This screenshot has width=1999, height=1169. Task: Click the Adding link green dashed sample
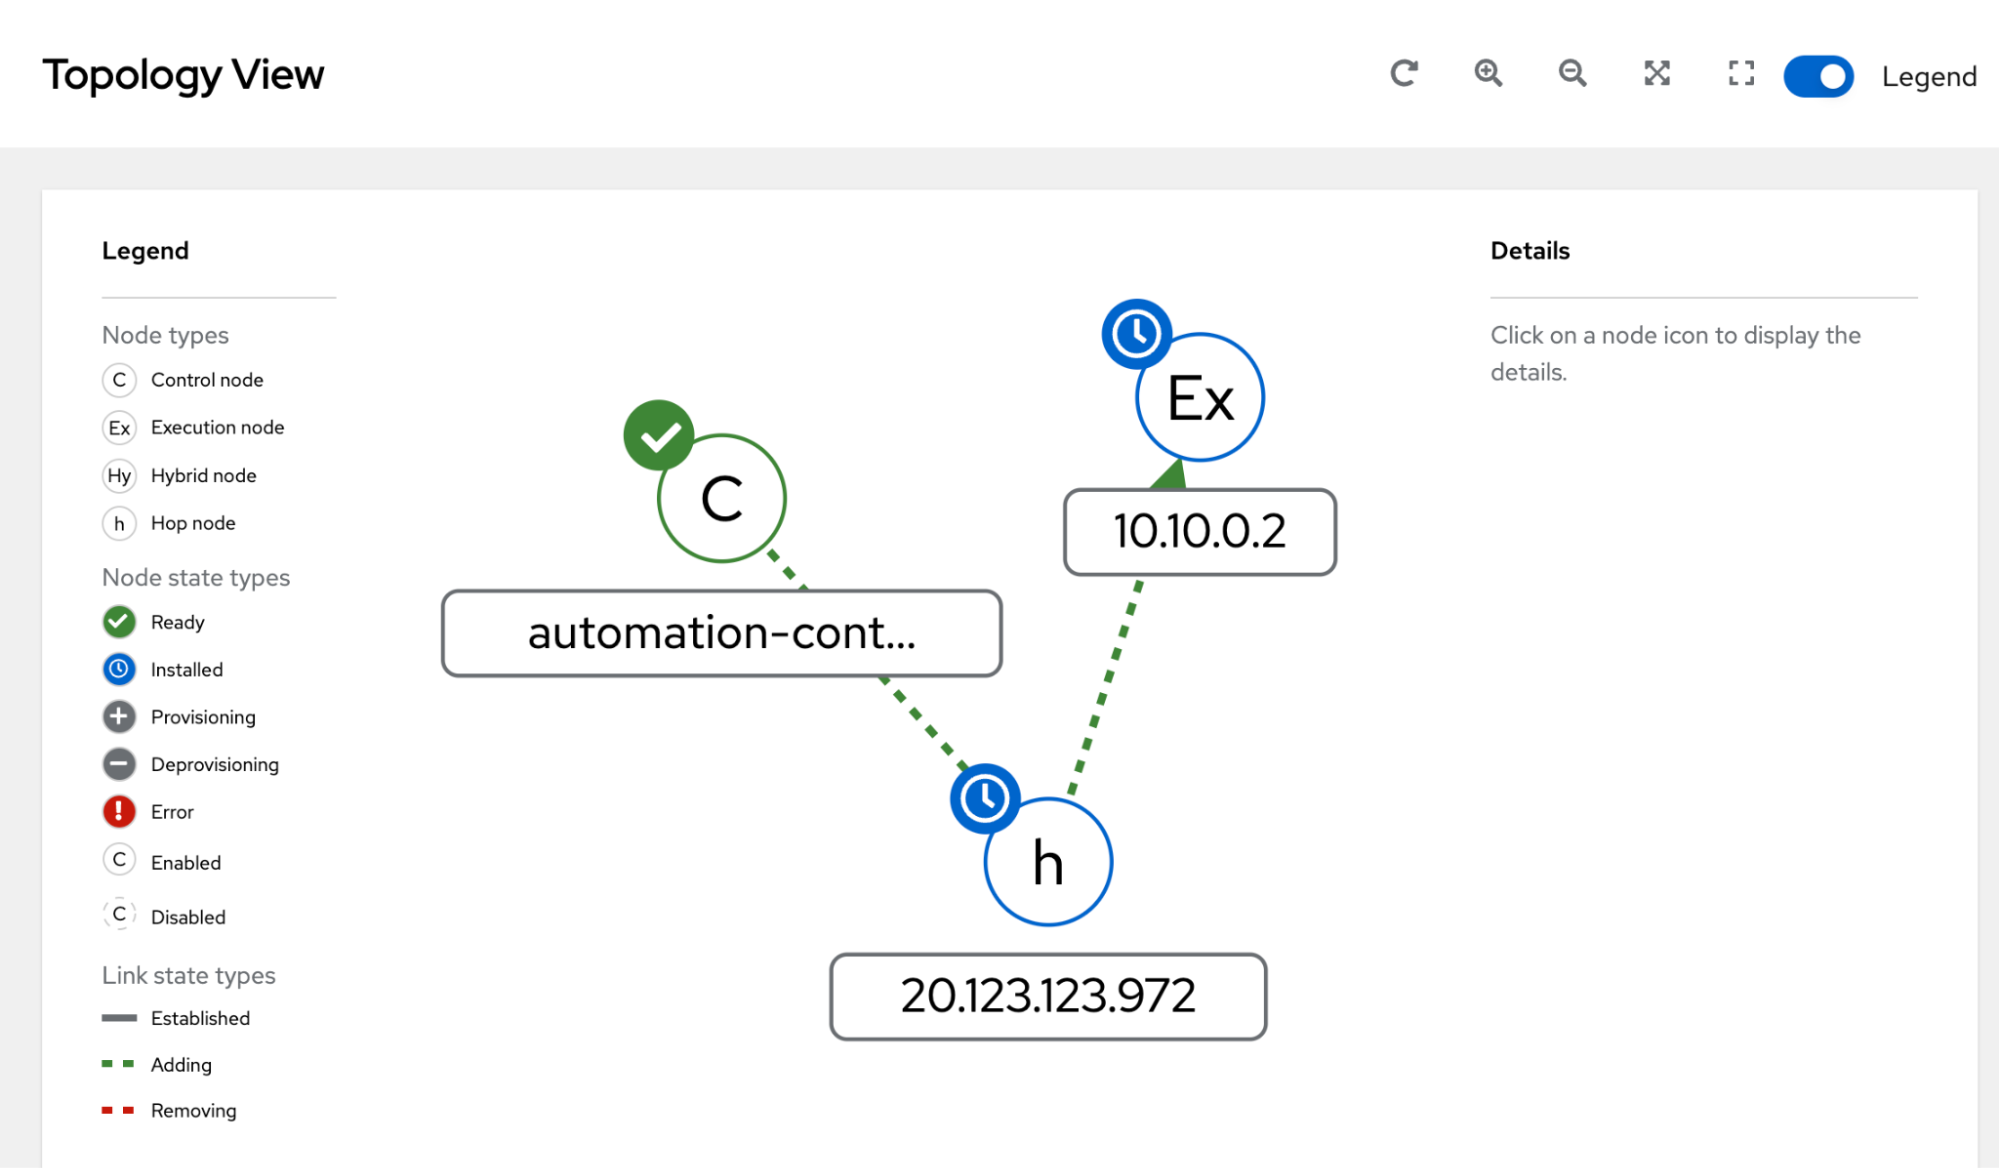pyautogui.click(x=118, y=1064)
